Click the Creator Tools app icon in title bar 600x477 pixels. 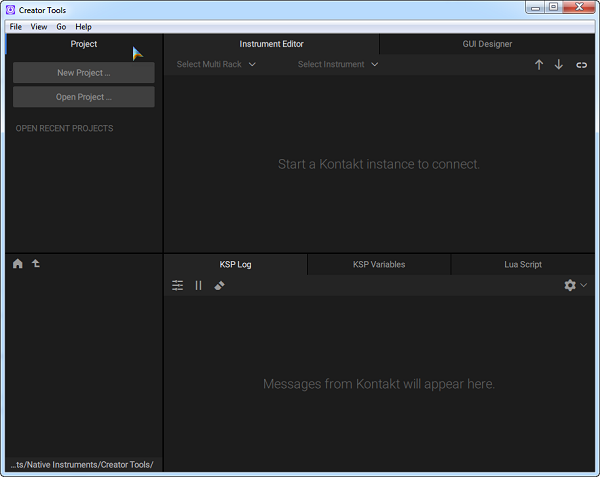point(11,10)
